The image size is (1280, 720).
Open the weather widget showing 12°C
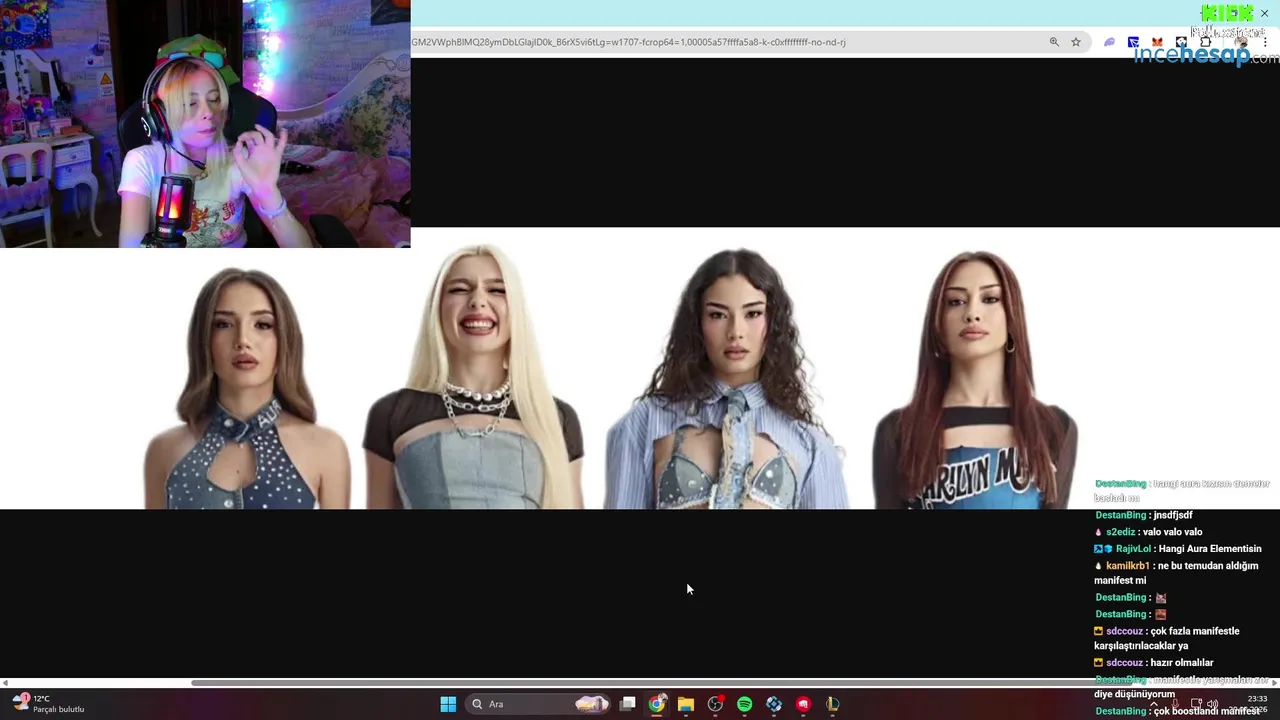(50, 704)
